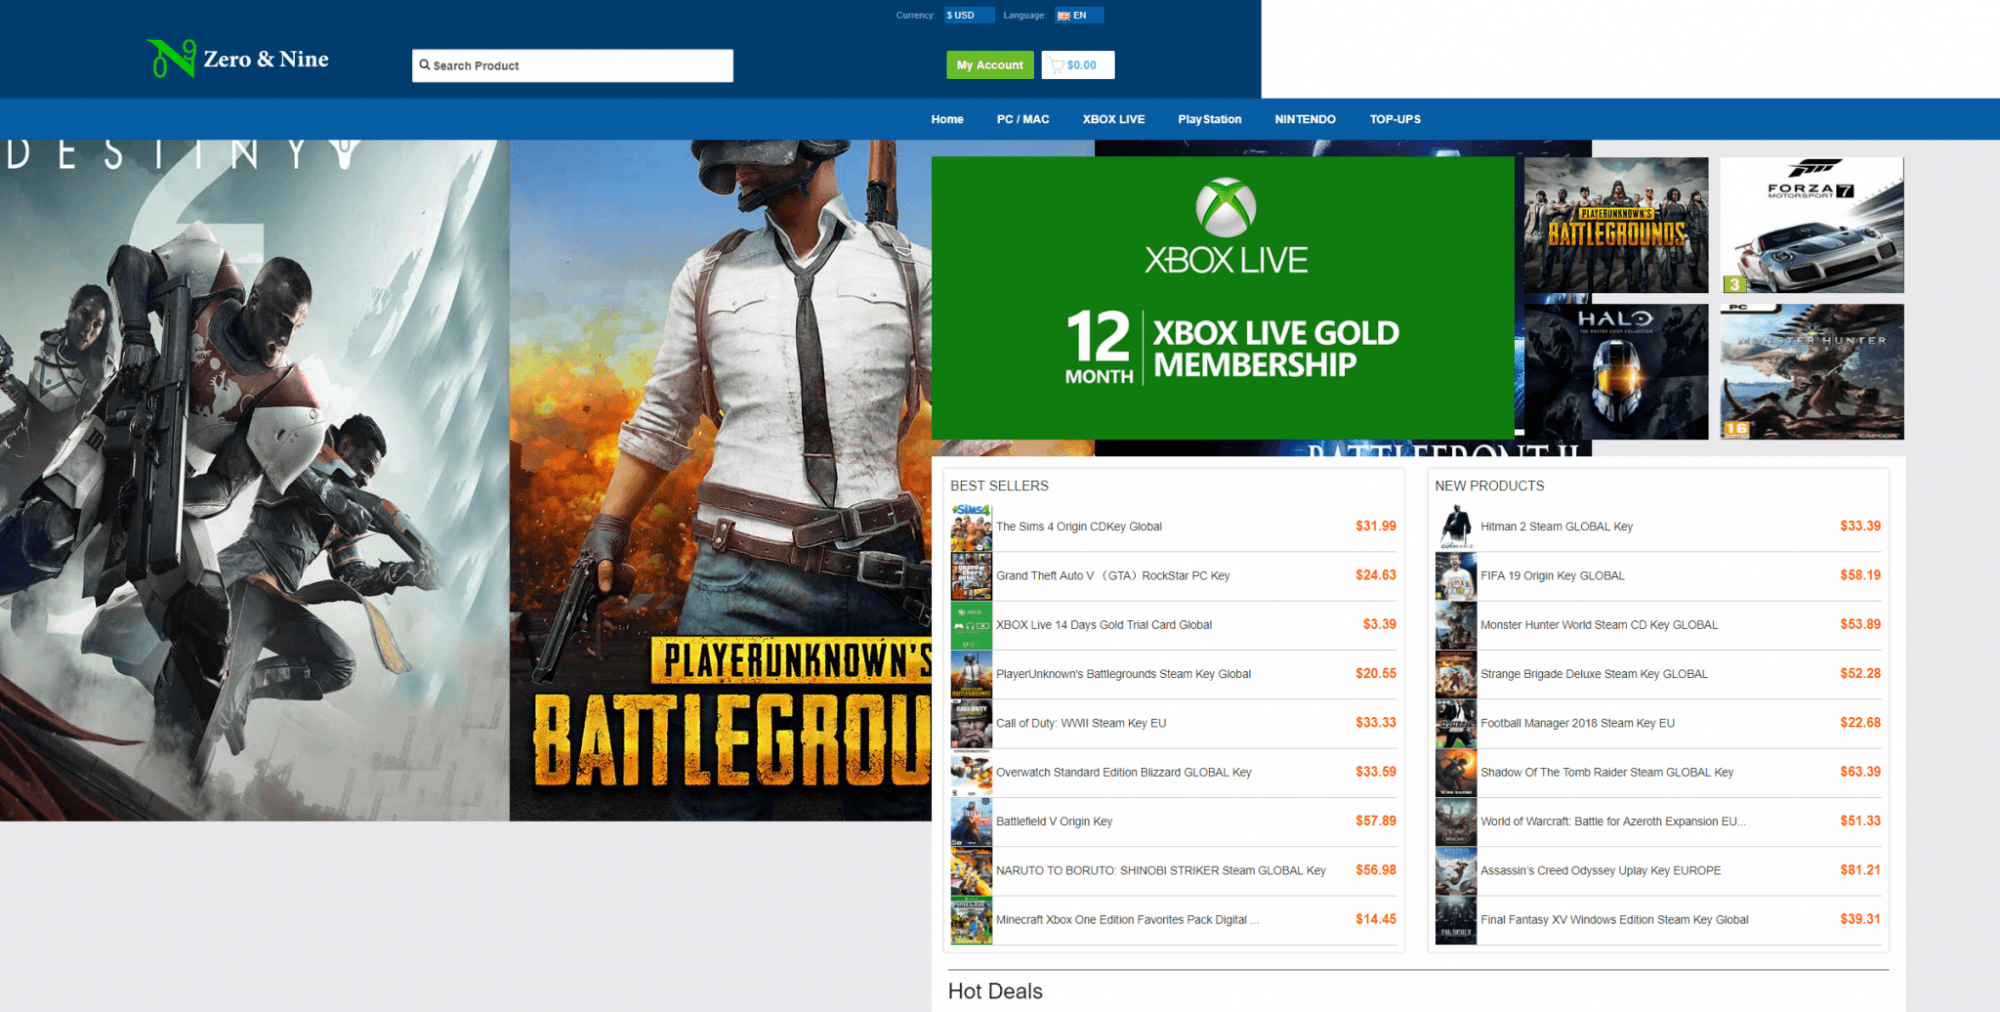Open the Strange Brigade Deluxe thumbnail

coord(1456,674)
